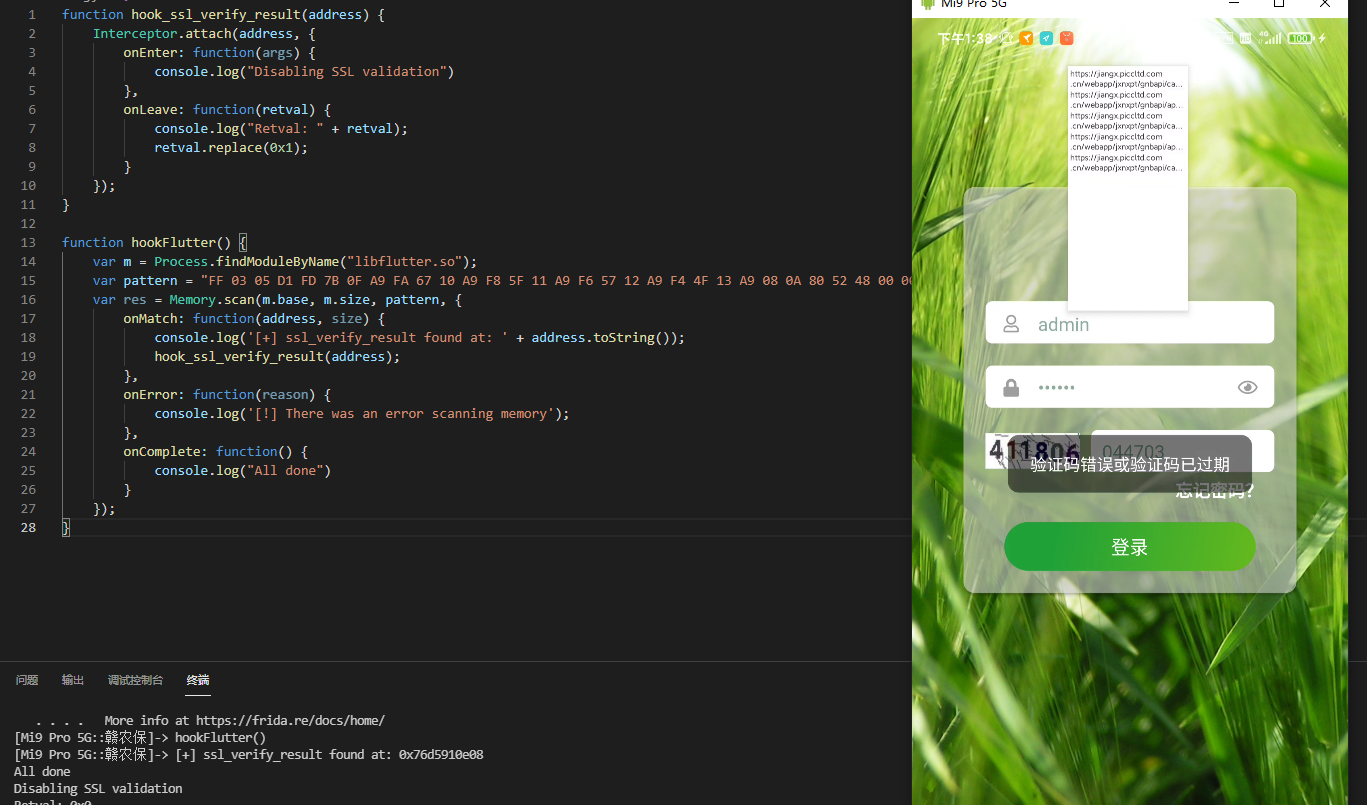Click the password field with dots
Screen dimensions: 1367x805
click(1129, 387)
